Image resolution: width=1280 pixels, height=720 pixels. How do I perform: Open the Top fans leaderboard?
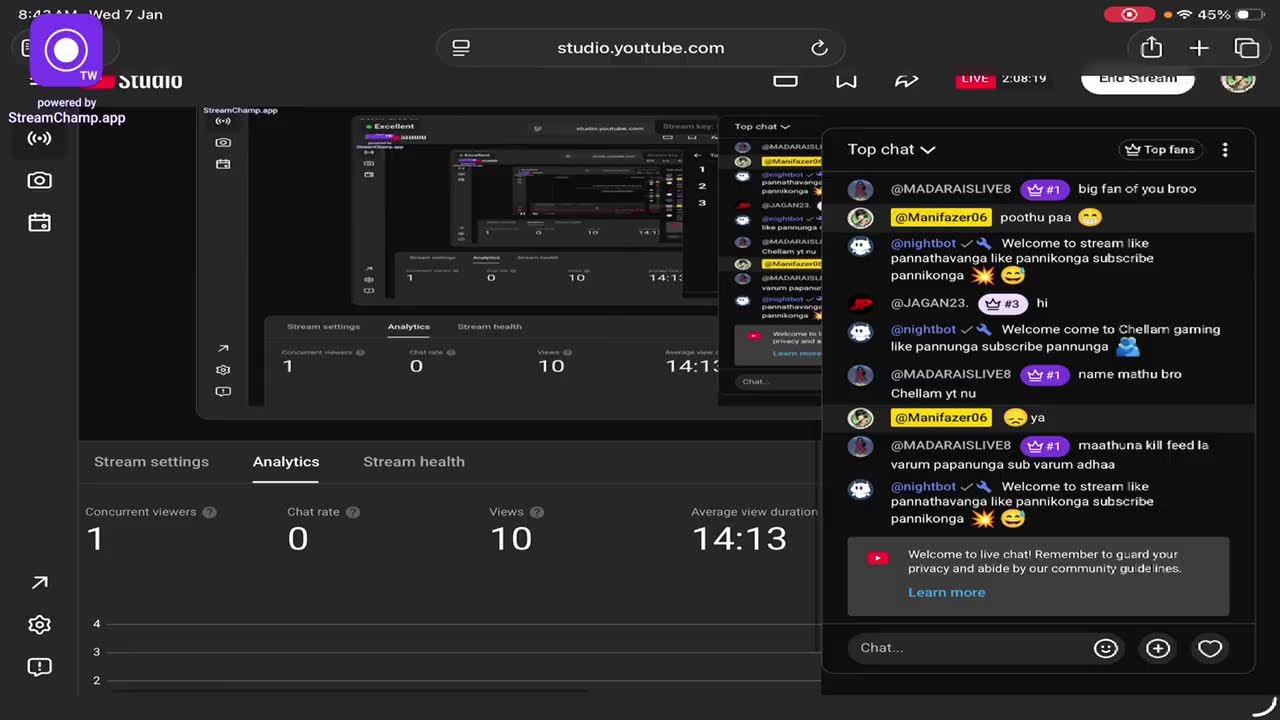point(1160,150)
